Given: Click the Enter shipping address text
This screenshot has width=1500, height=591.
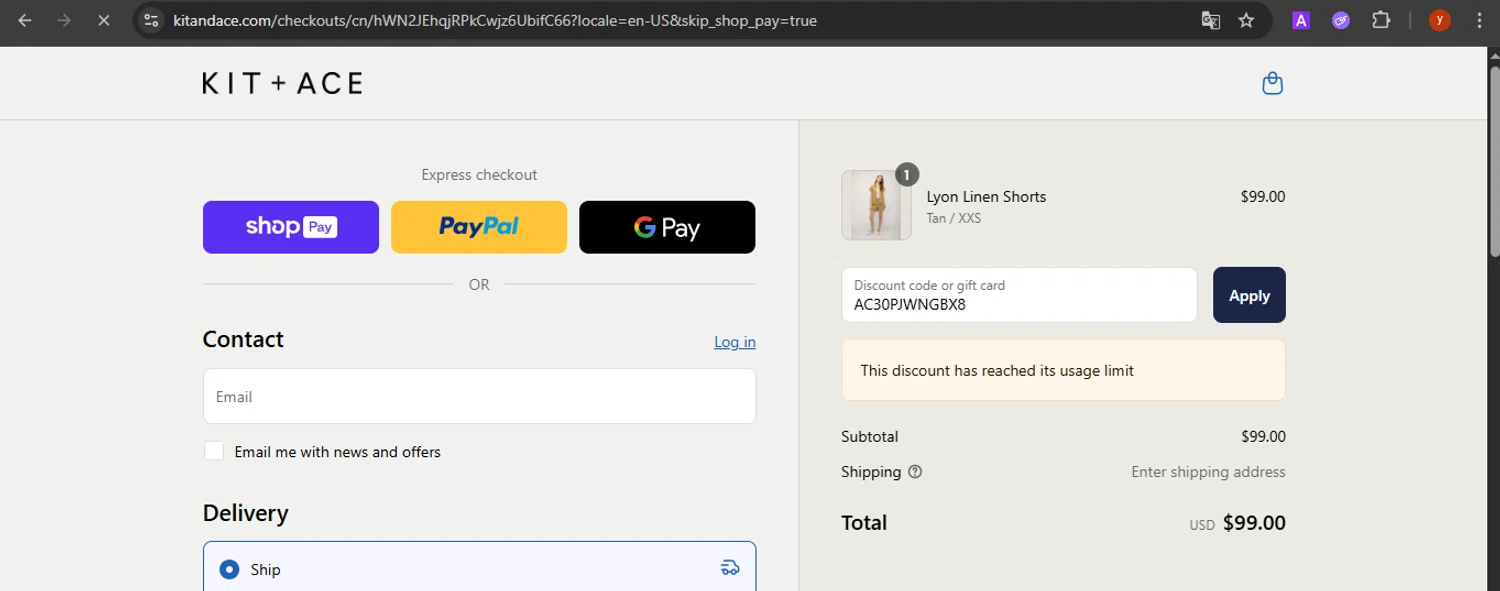Looking at the screenshot, I should point(1208,472).
